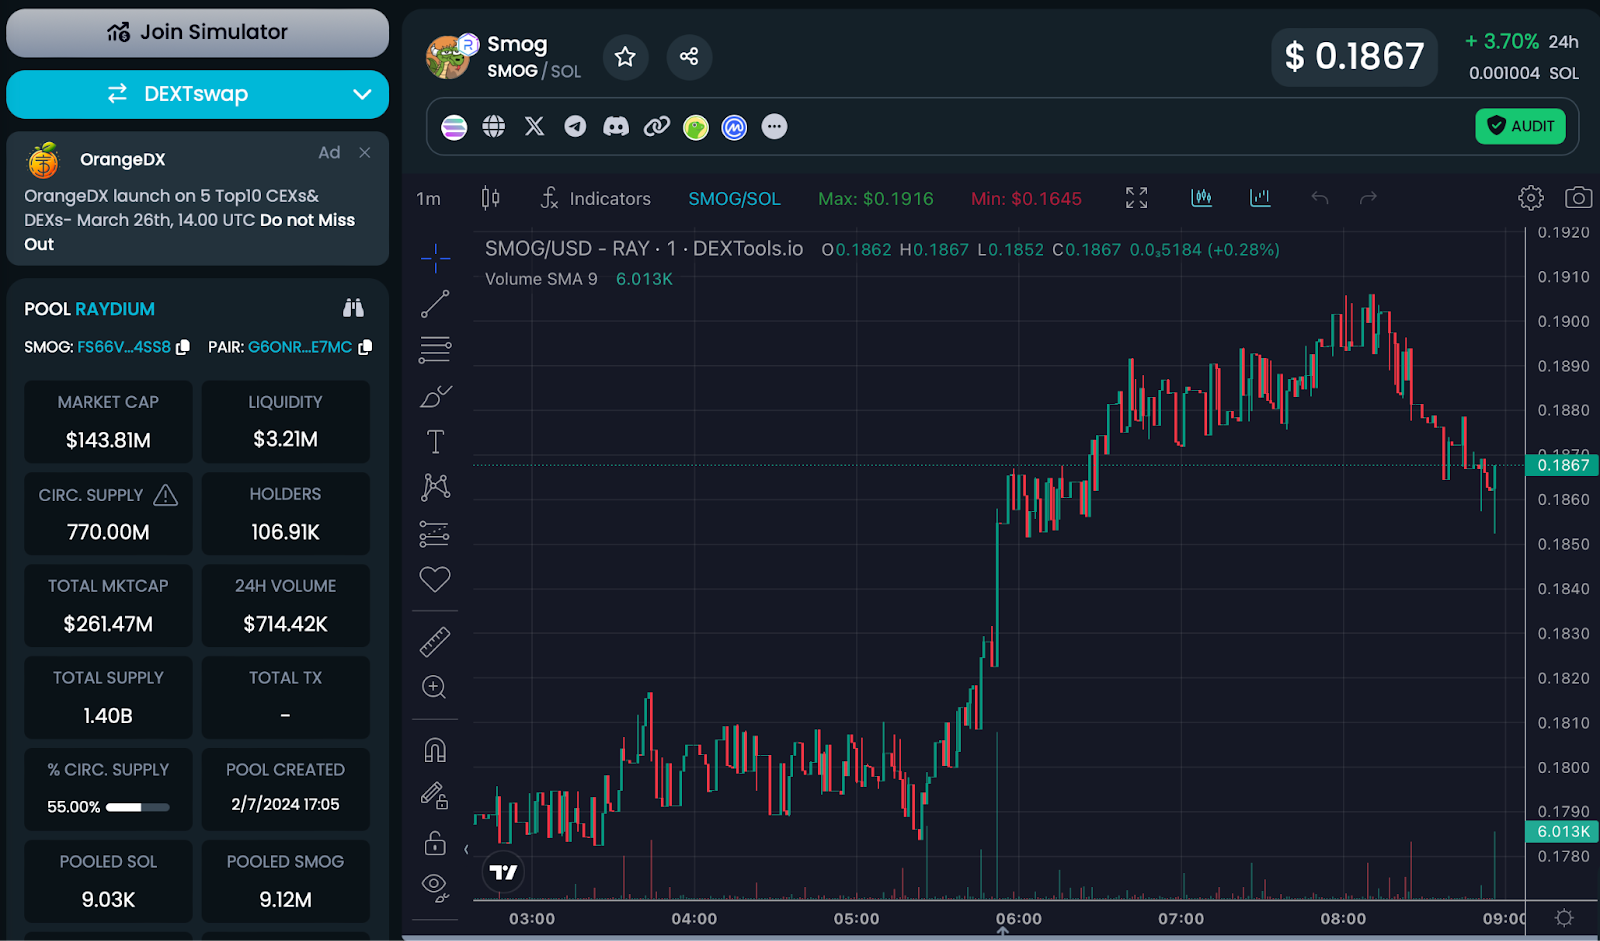
Task: Click the 24H VOLUME $714.42K card
Action: pos(285,605)
